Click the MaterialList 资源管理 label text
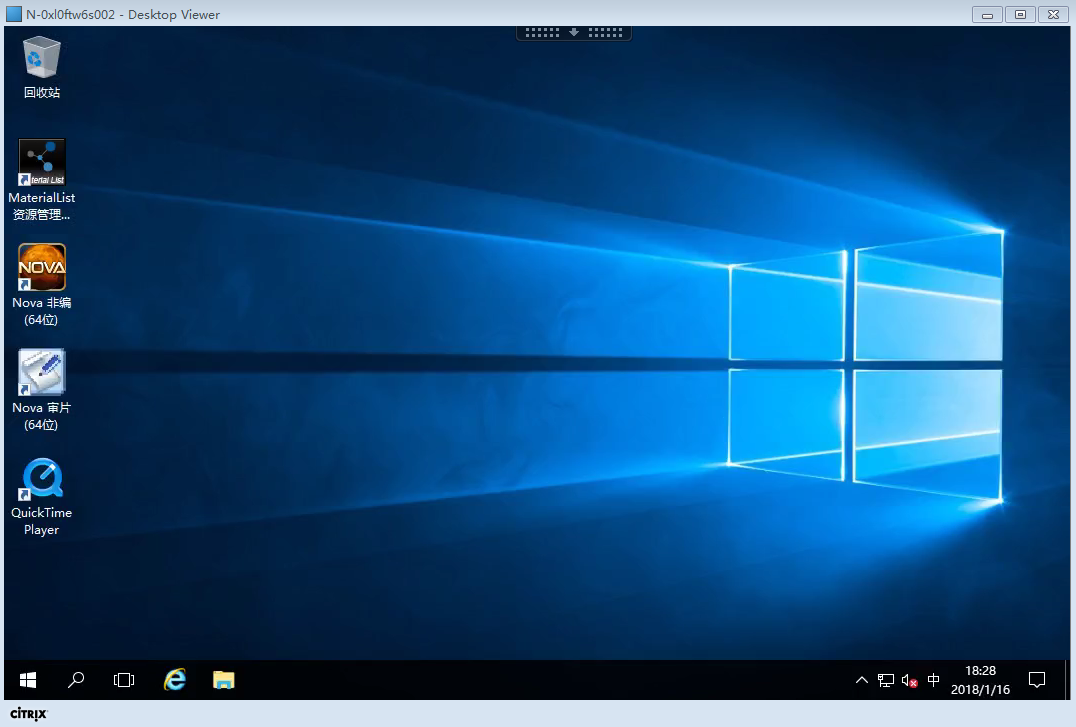 tap(42, 206)
